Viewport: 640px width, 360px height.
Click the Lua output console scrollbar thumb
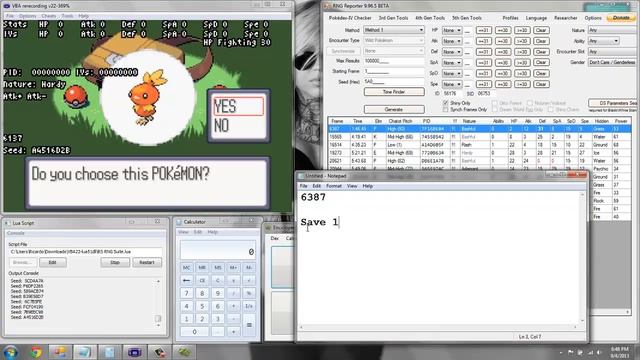[158, 318]
